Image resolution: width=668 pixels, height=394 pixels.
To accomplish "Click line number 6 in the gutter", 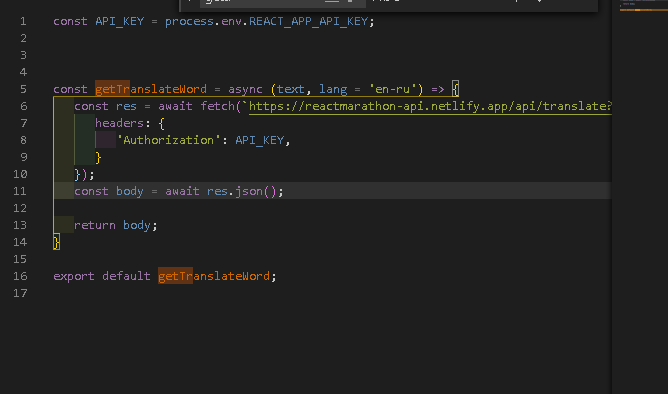I will point(23,106).
